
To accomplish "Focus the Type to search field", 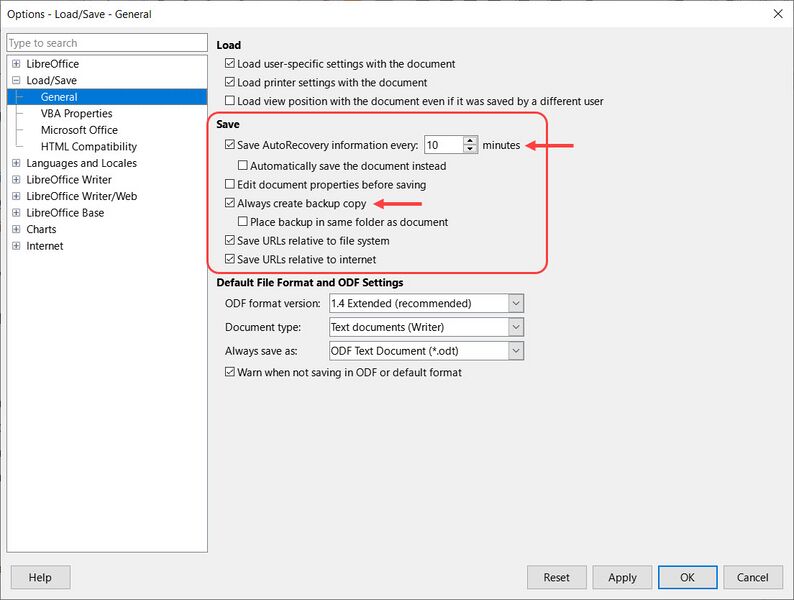I will 107,43.
